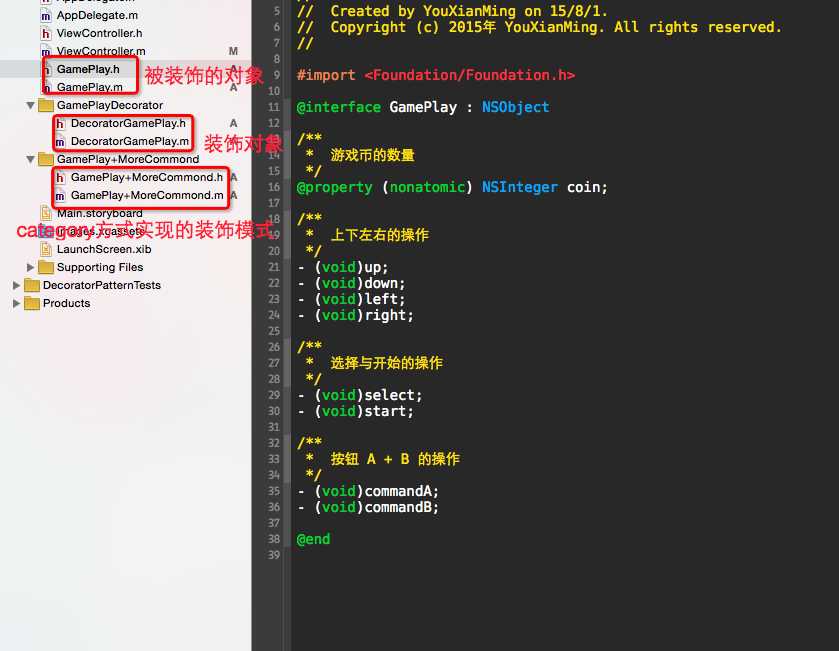Click the commandB method declaration
839x651 pixels.
368,507
